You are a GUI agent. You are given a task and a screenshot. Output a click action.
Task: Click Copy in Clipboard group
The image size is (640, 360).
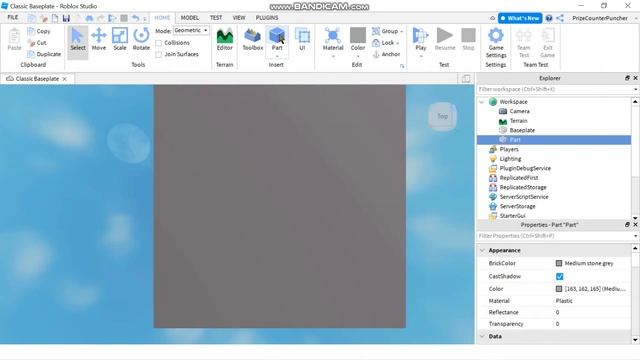click(39, 31)
